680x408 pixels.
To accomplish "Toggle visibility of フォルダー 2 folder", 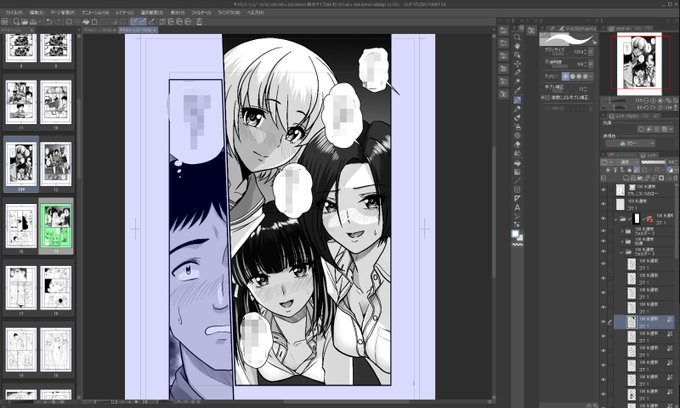I will coord(603,231).
